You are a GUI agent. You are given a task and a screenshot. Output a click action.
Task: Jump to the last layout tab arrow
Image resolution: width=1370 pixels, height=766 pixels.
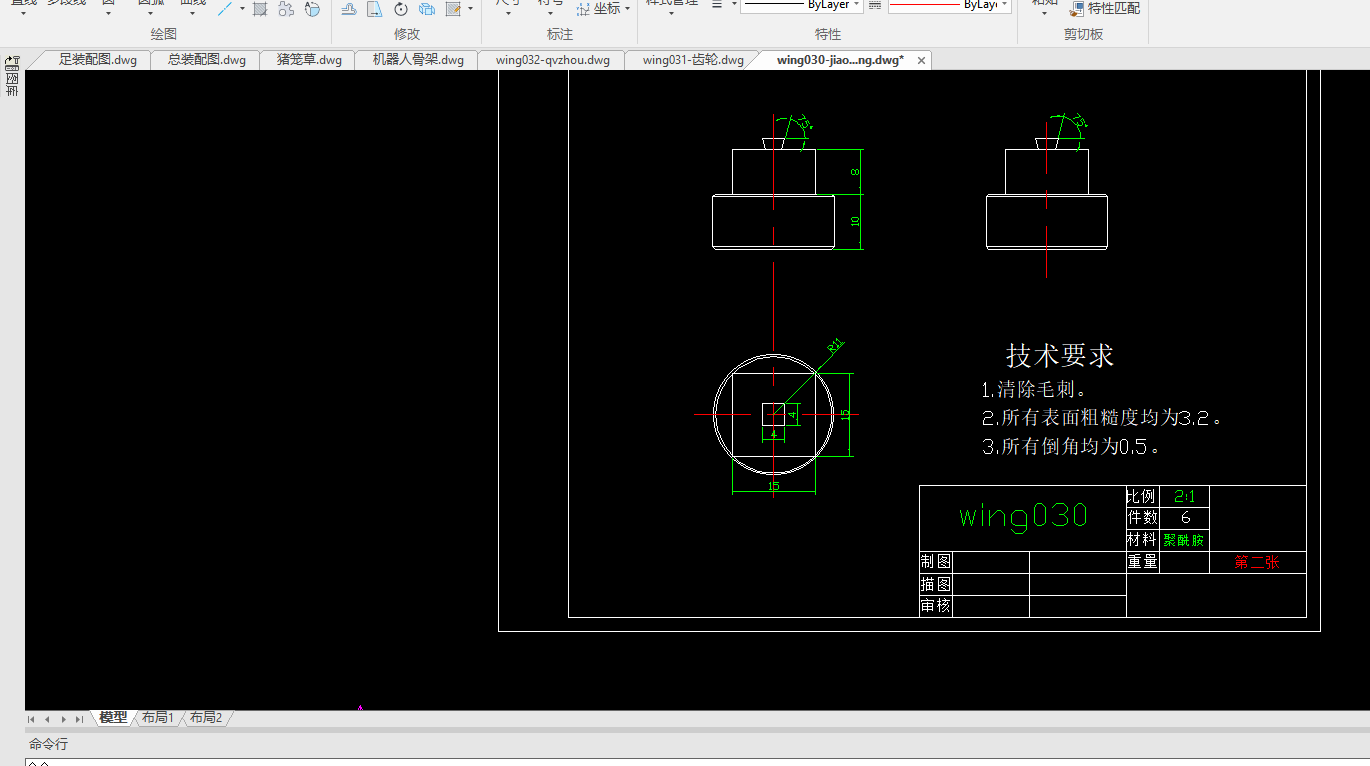pyautogui.click(x=79, y=719)
